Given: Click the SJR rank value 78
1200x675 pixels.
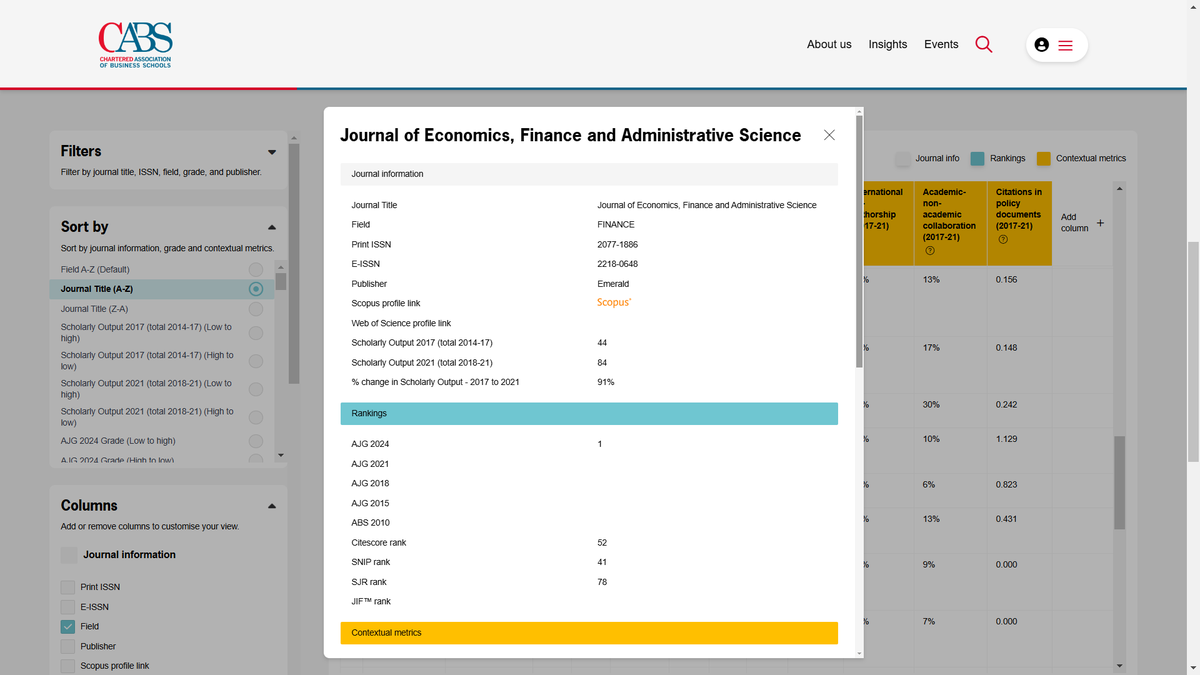Looking at the screenshot, I should coord(602,582).
